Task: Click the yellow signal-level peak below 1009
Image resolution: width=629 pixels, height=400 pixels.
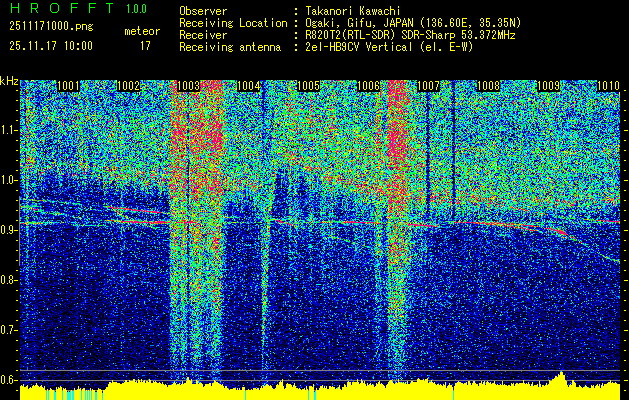Action: (x=561, y=377)
